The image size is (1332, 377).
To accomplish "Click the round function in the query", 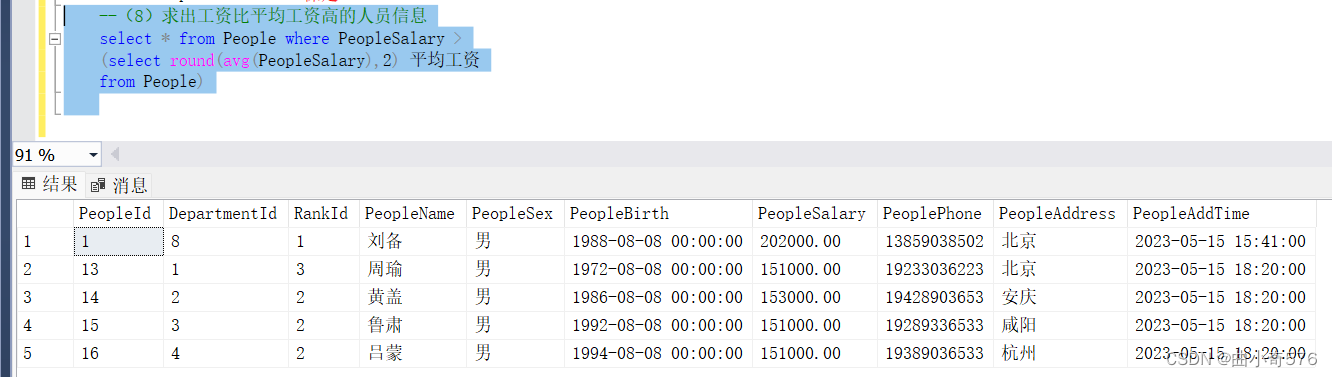I will click(192, 60).
